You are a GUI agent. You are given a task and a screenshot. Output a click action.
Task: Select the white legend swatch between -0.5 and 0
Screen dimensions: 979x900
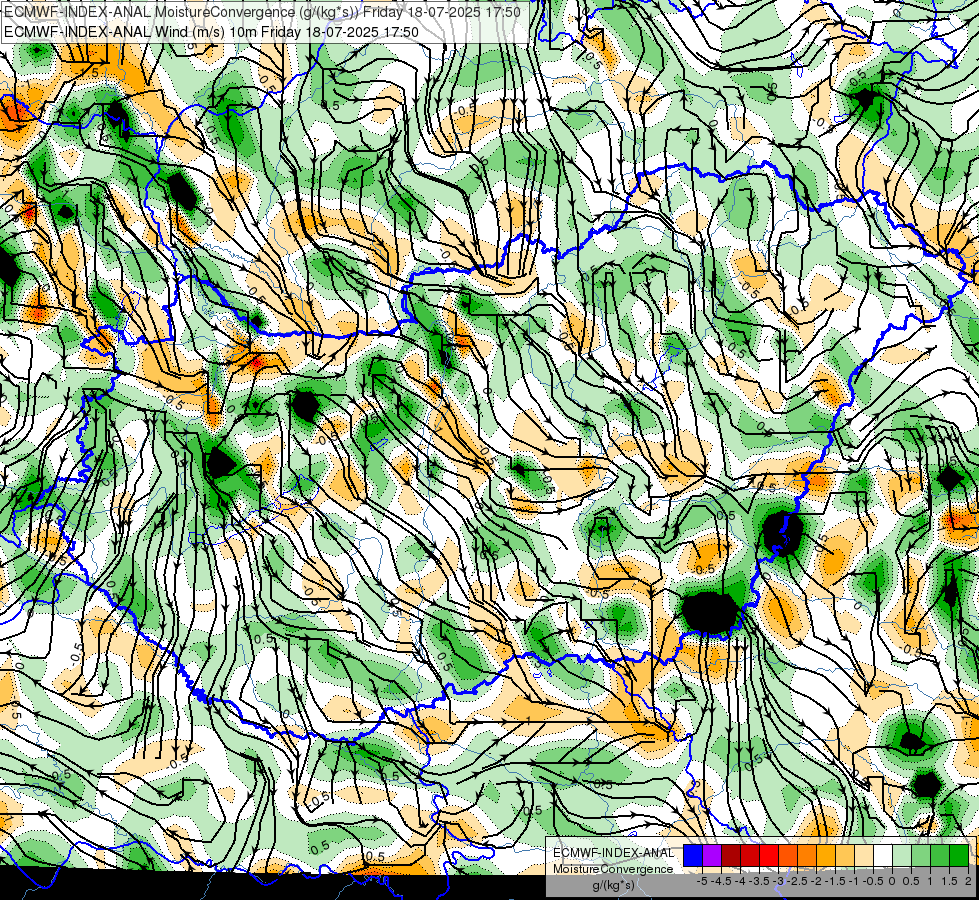883,855
